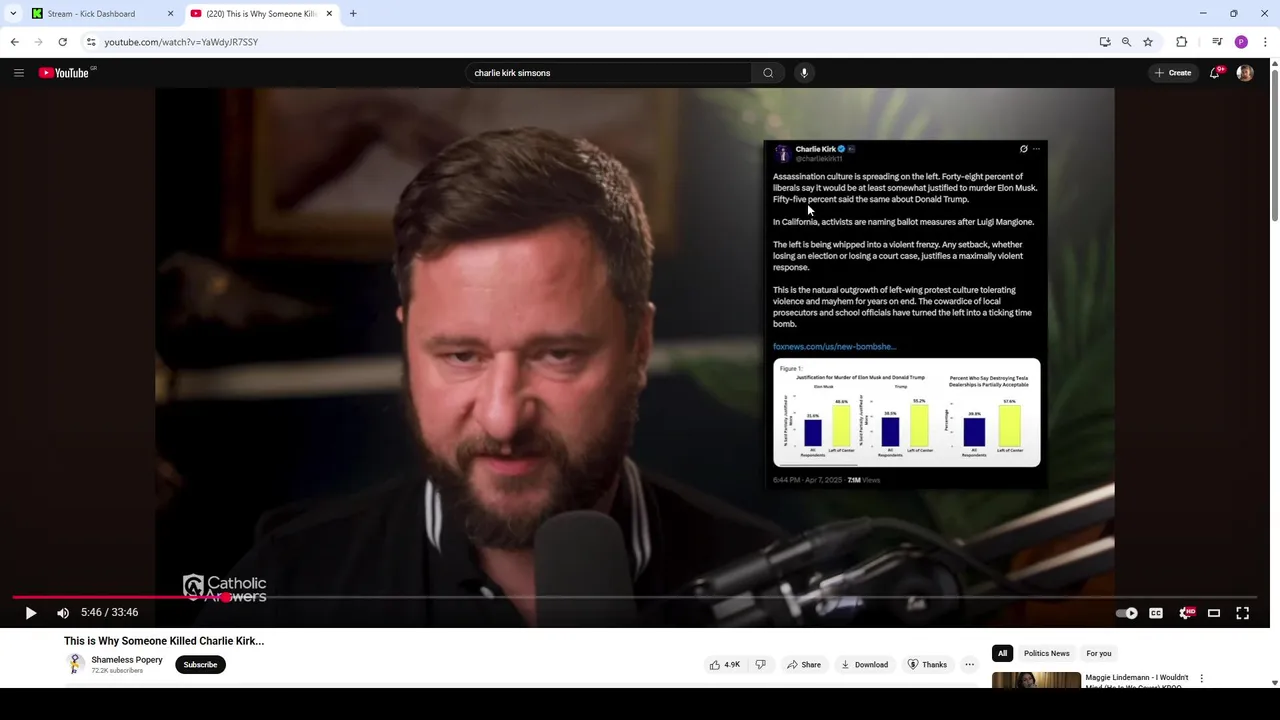Turn on closed captions (CC)
The image size is (1280, 720).
pyautogui.click(x=1156, y=613)
